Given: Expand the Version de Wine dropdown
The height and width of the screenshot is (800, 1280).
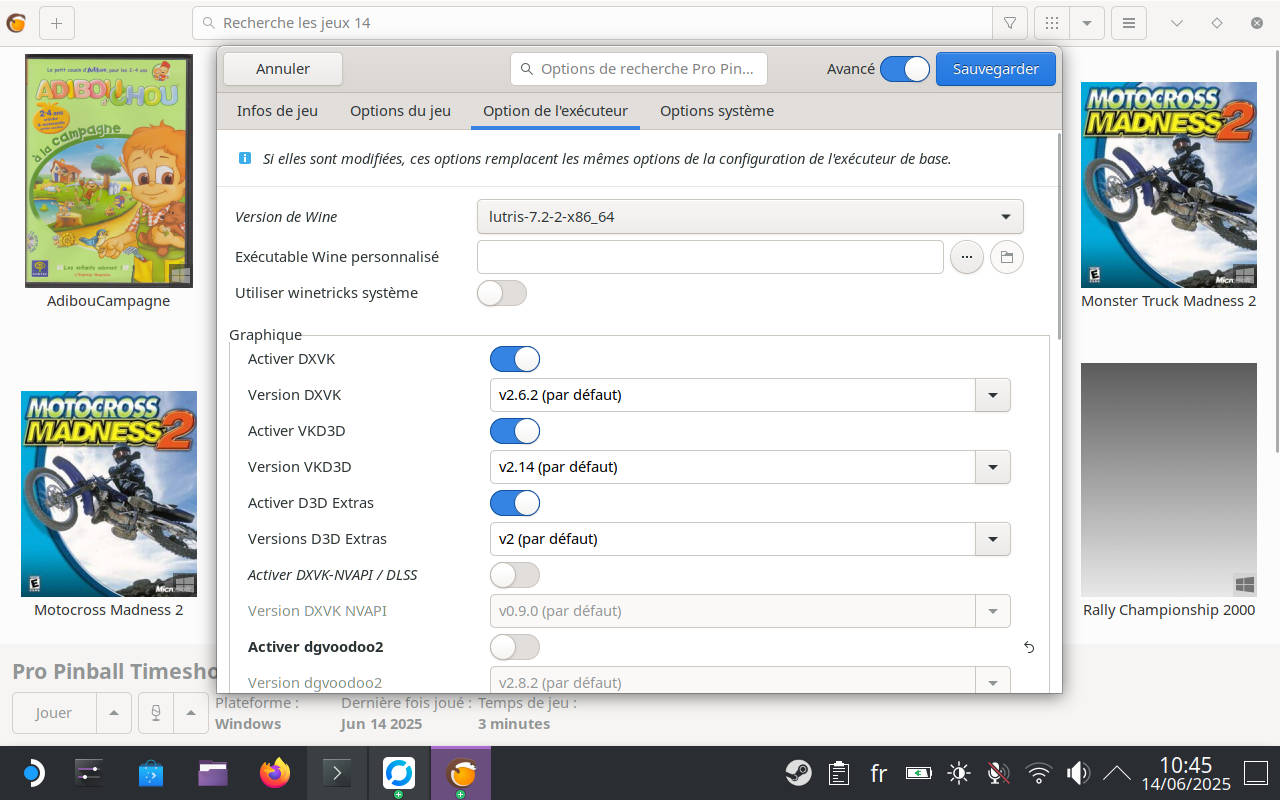Looking at the screenshot, I should tap(750, 216).
